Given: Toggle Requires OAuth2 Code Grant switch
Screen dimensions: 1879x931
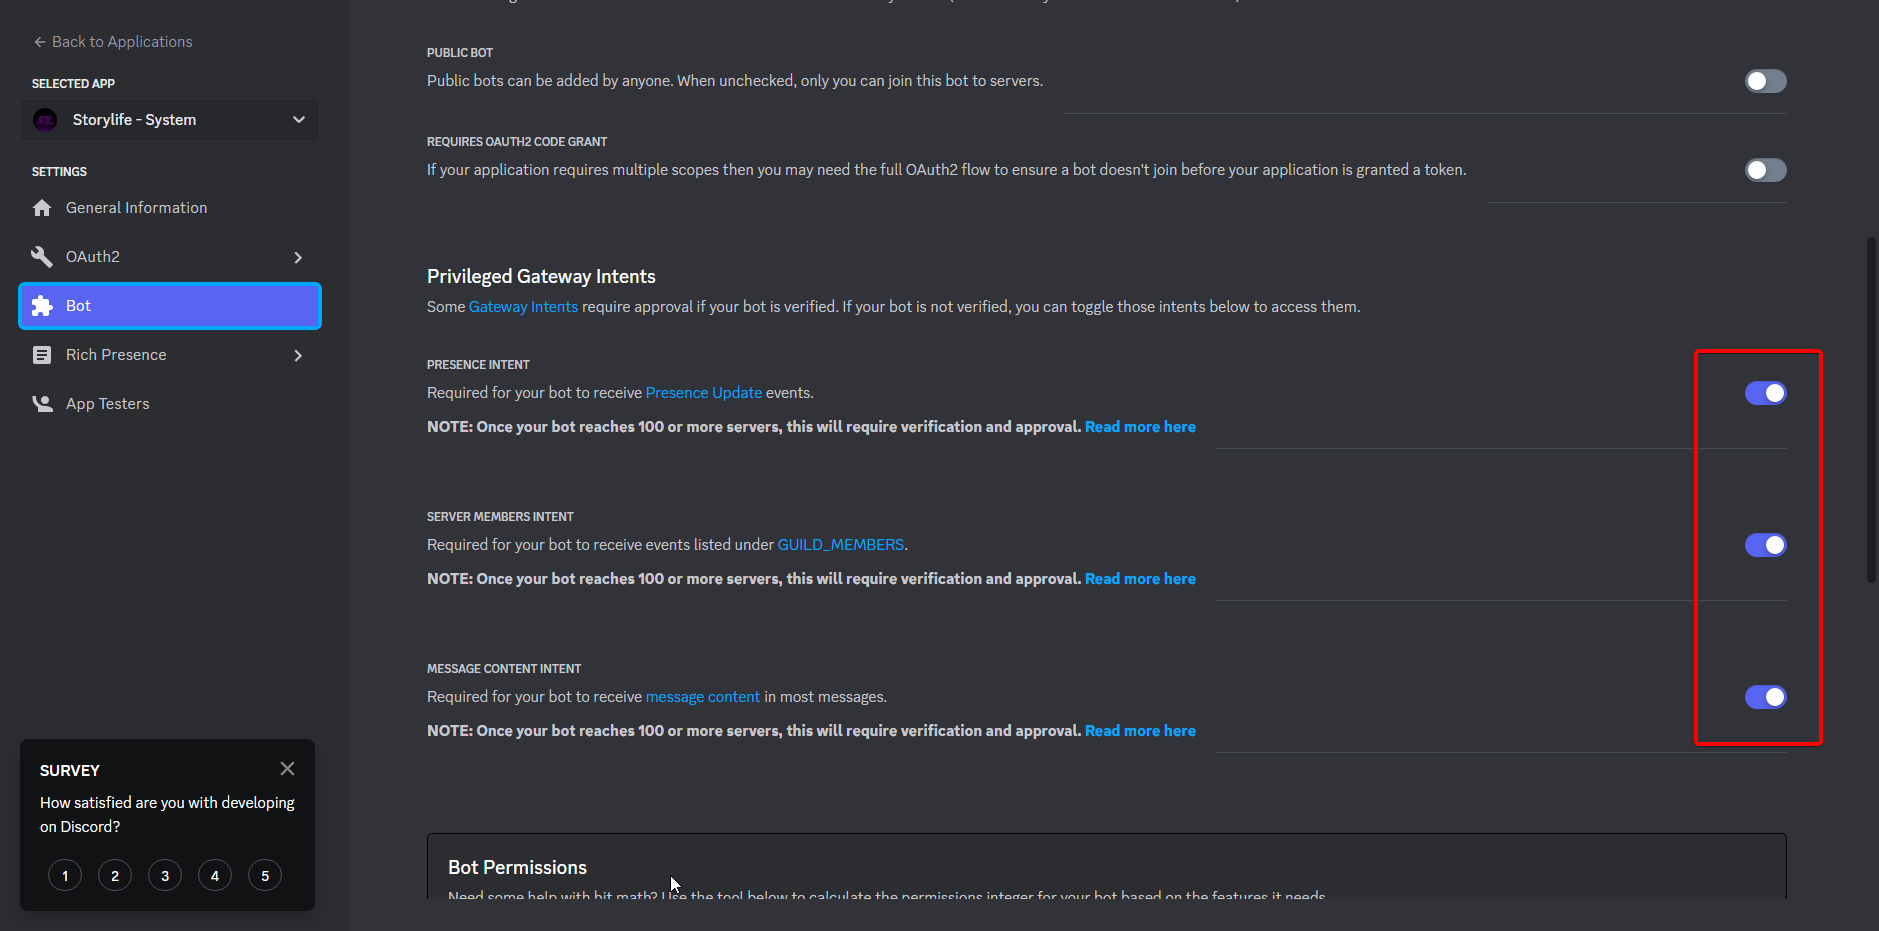Looking at the screenshot, I should pyautogui.click(x=1765, y=170).
